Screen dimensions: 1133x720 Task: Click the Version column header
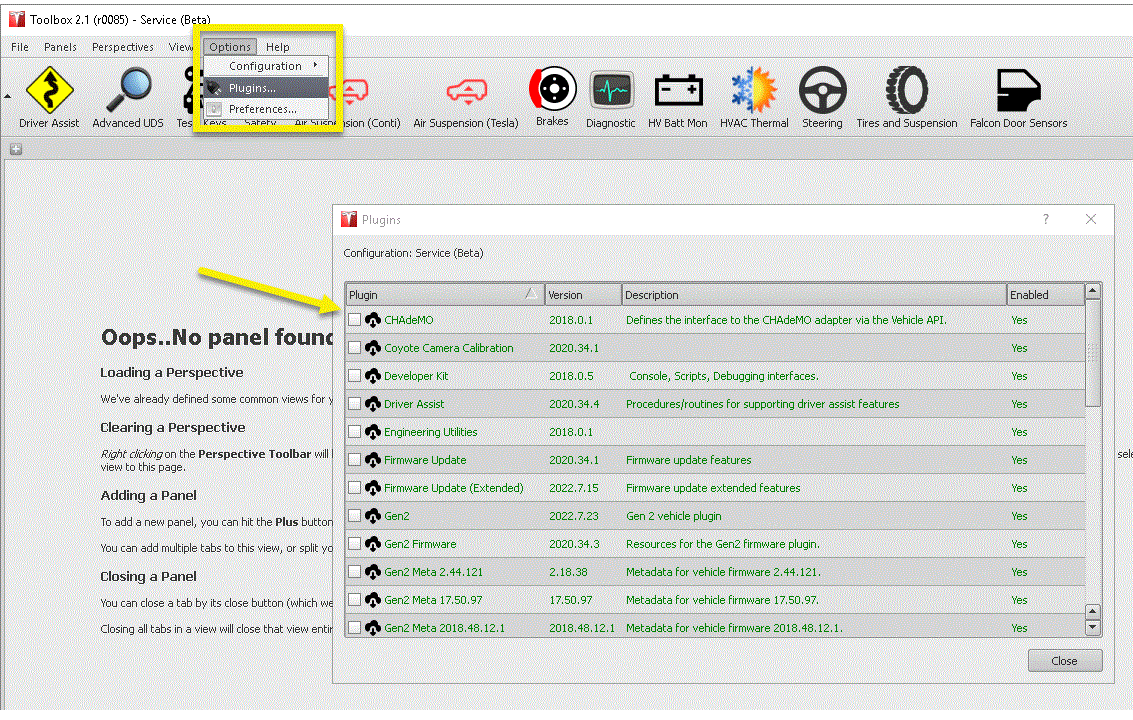pyautogui.click(x=583, y=295)
